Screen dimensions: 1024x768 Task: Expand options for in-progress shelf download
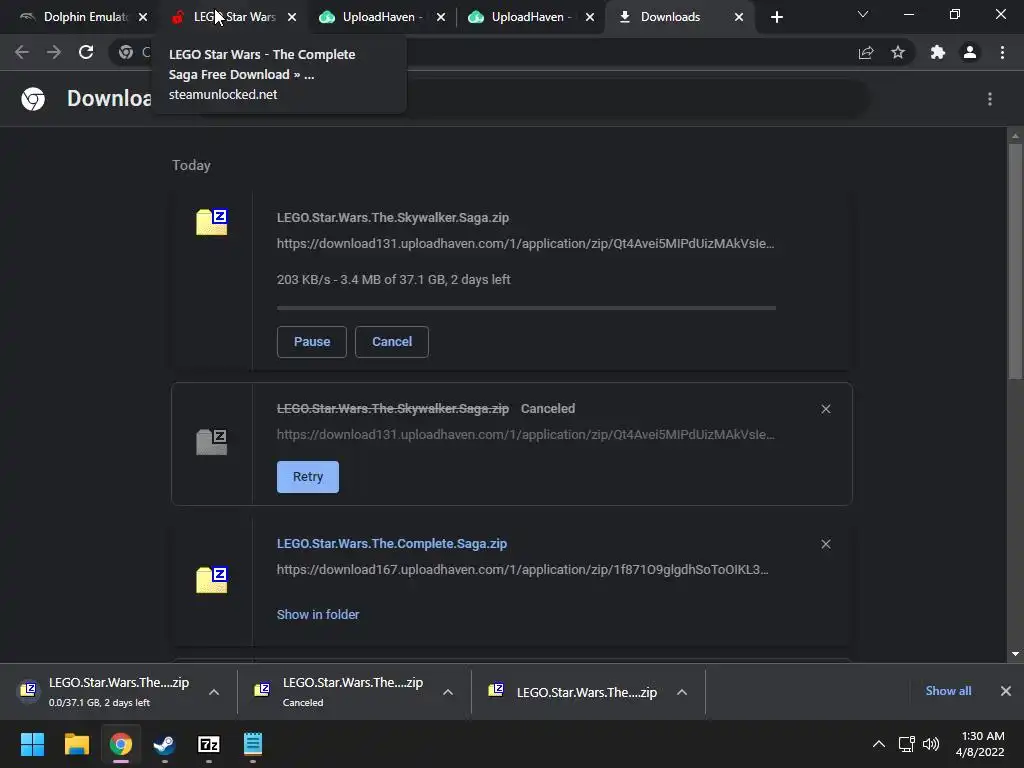(214, 692)
